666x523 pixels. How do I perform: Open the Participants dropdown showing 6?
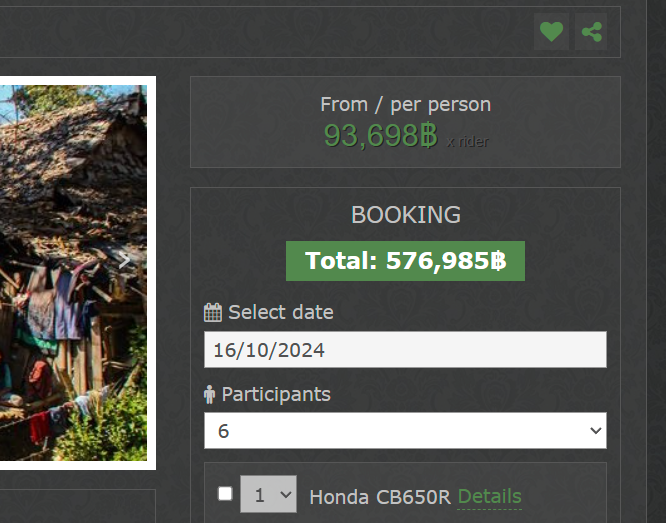[405, 431]
